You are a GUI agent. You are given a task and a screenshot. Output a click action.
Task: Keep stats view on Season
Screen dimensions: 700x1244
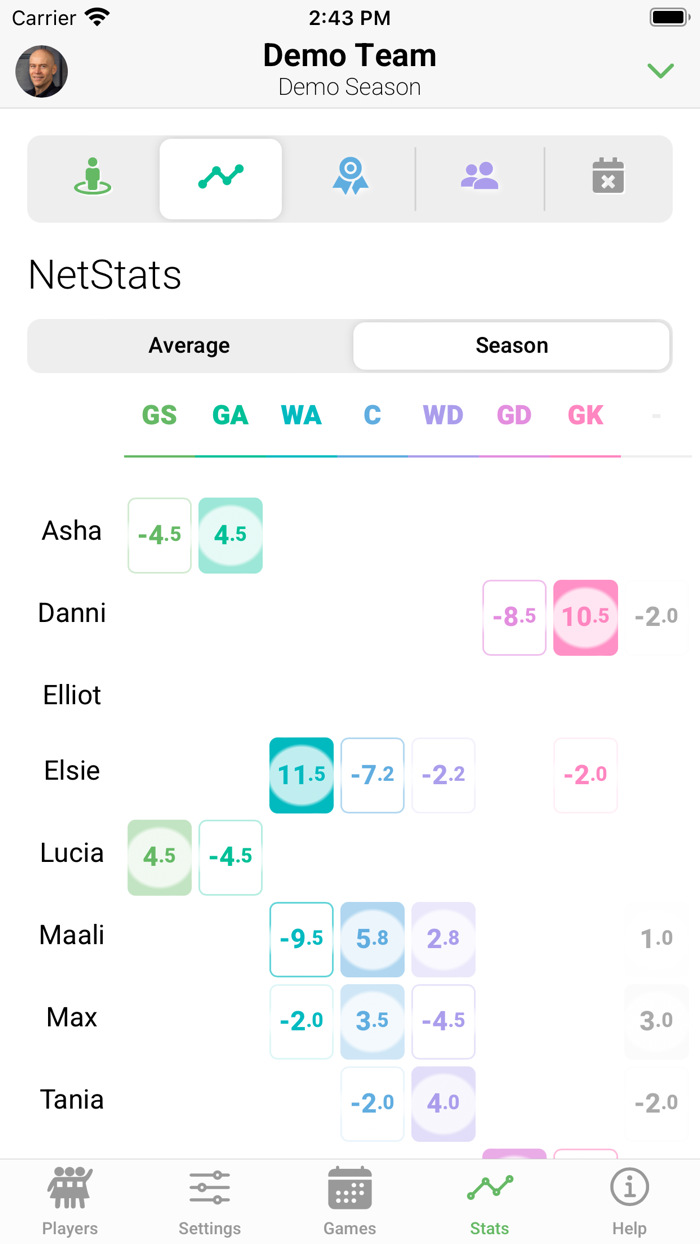(x=511, y=345)
